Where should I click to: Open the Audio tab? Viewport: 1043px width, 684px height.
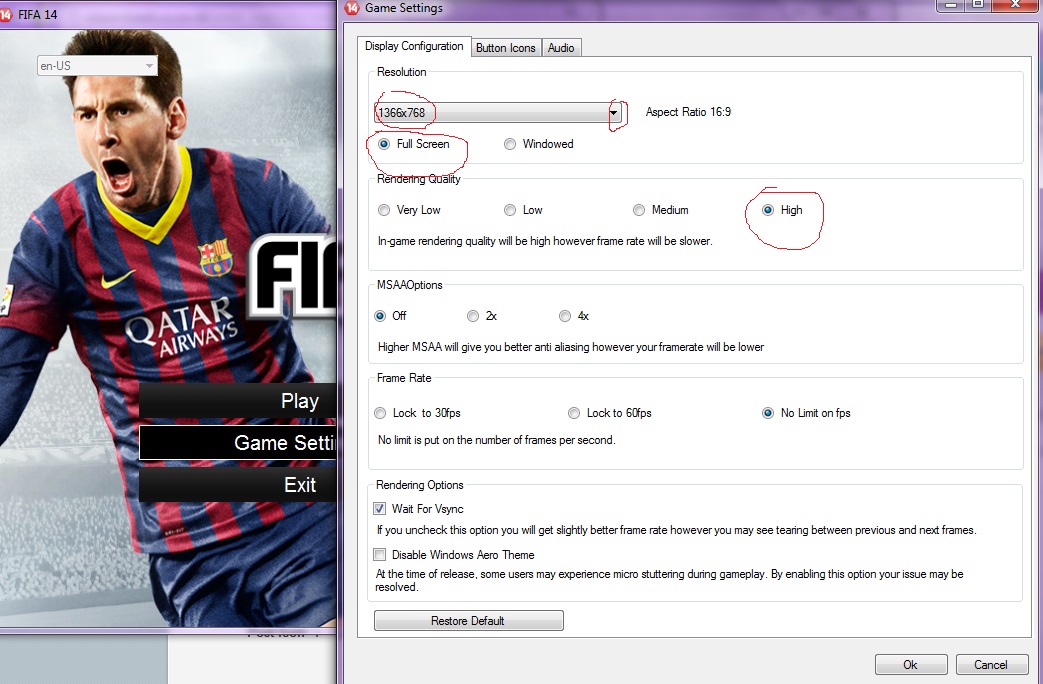click(561, 48)
